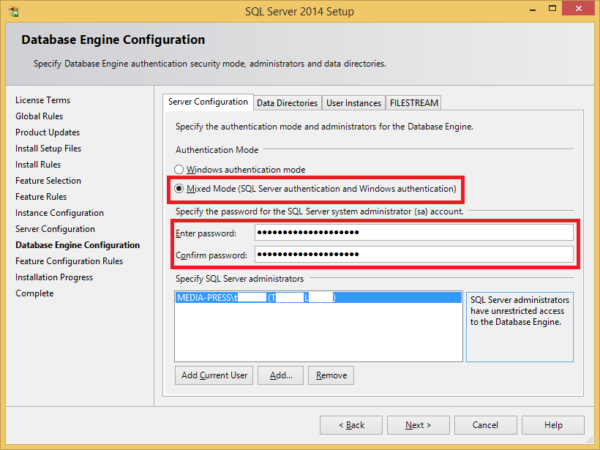
Task: Open the User Instances tab
Action: (354, 103)
